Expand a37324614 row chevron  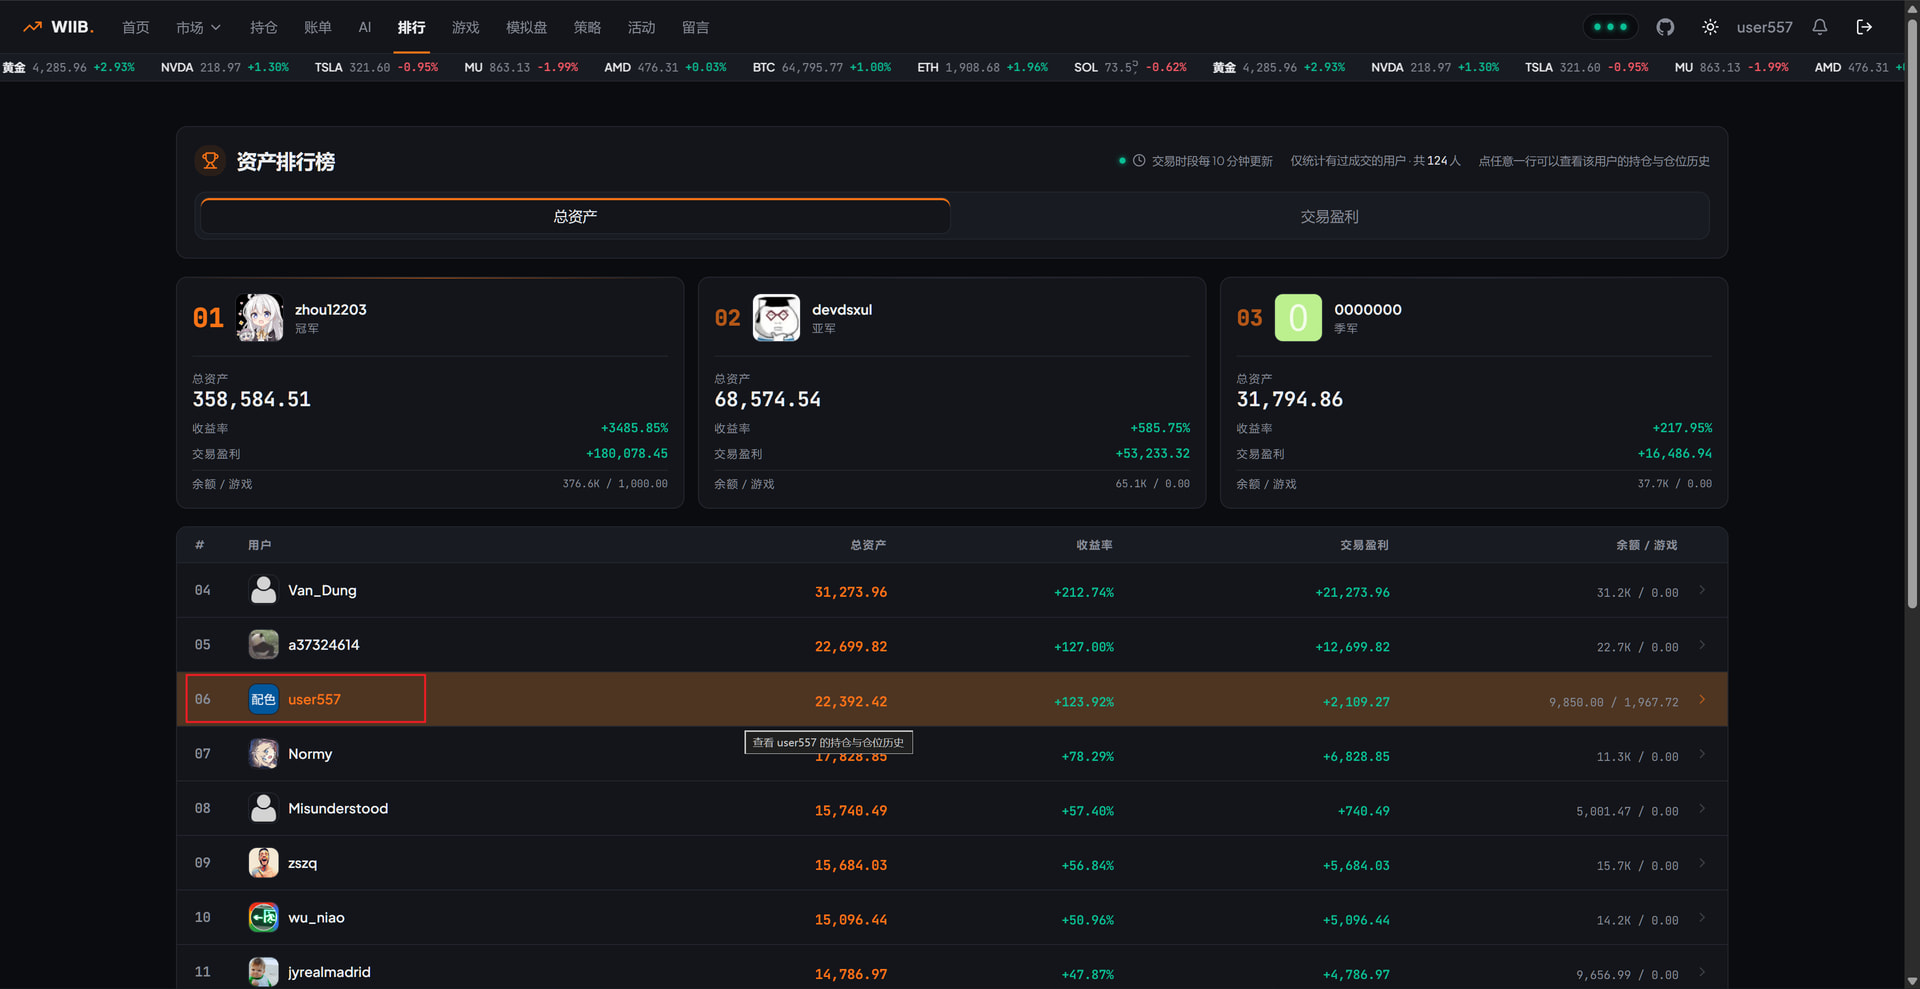[x=1702, y=645]
